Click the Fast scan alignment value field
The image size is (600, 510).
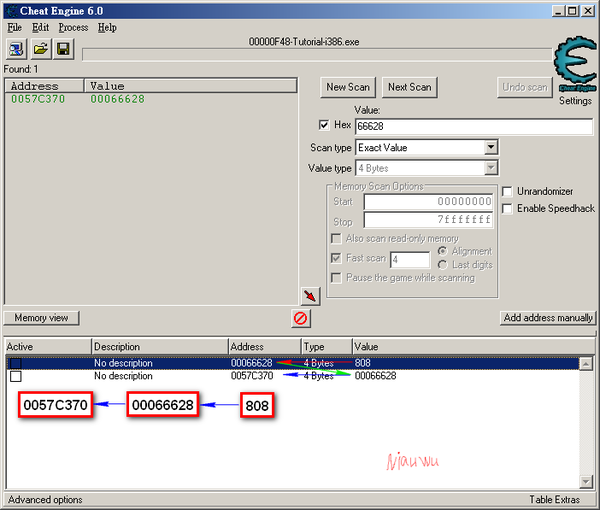click(410, 260)
